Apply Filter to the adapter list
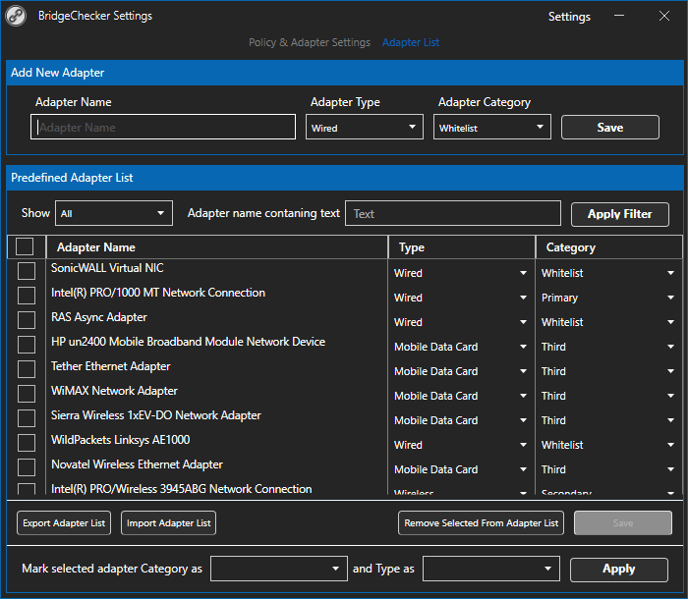The width and height of the screenshot is (688, 599). coord(620,214)
